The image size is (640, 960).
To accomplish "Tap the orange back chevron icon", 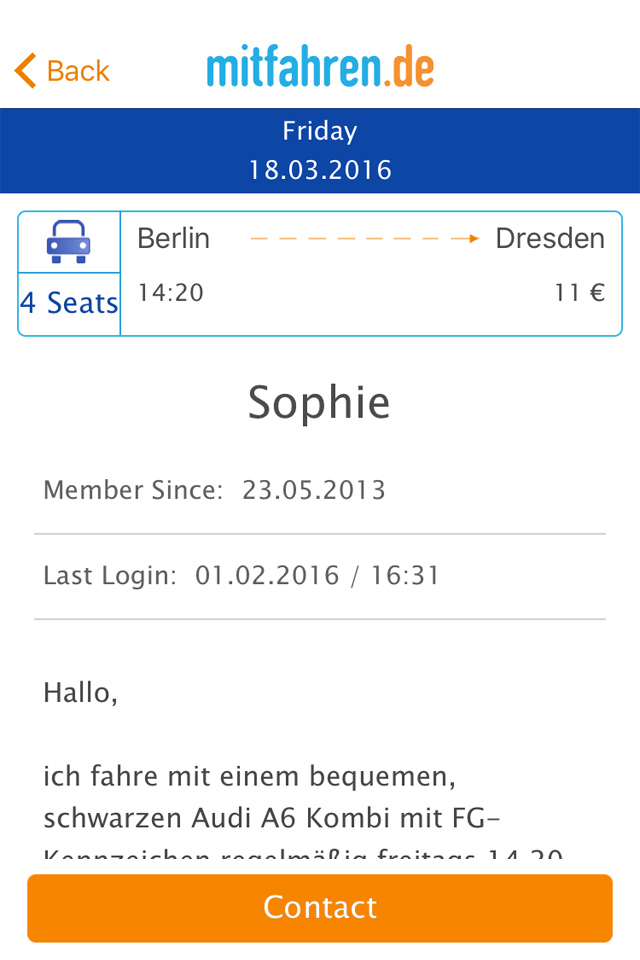I will tap(25, 71).
